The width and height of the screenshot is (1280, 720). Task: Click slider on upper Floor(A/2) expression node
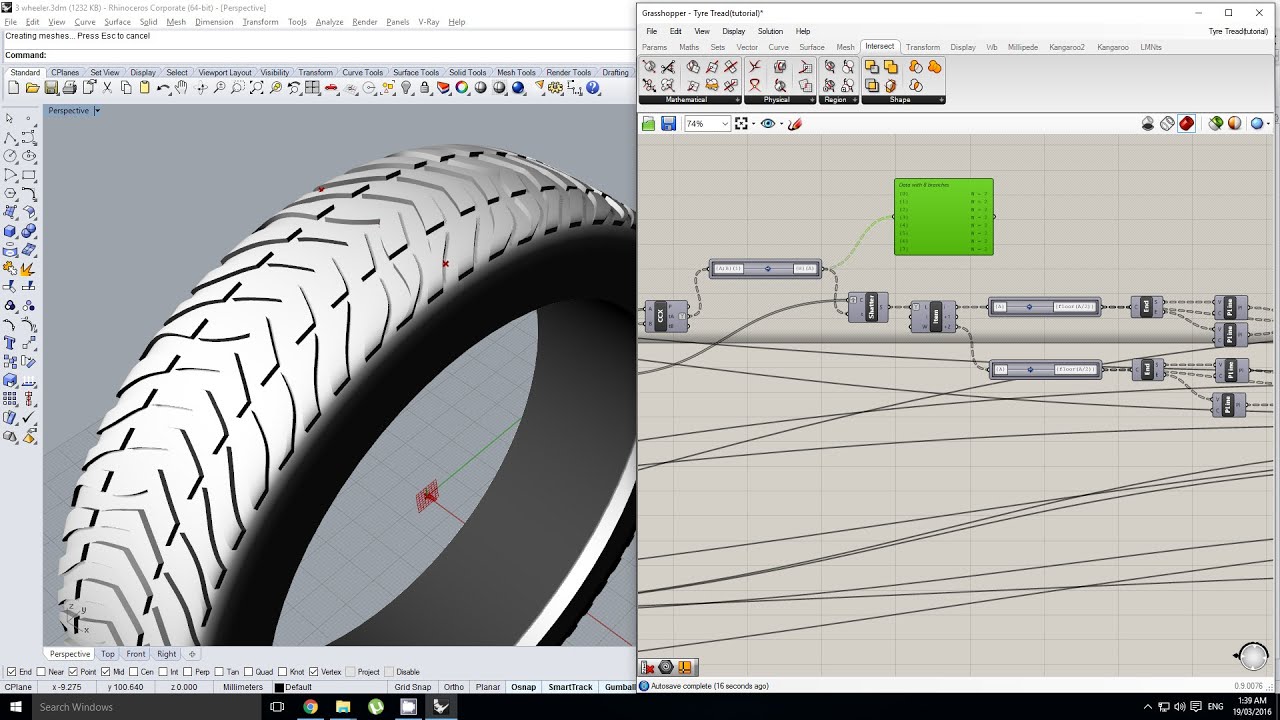pos(1030,307)
